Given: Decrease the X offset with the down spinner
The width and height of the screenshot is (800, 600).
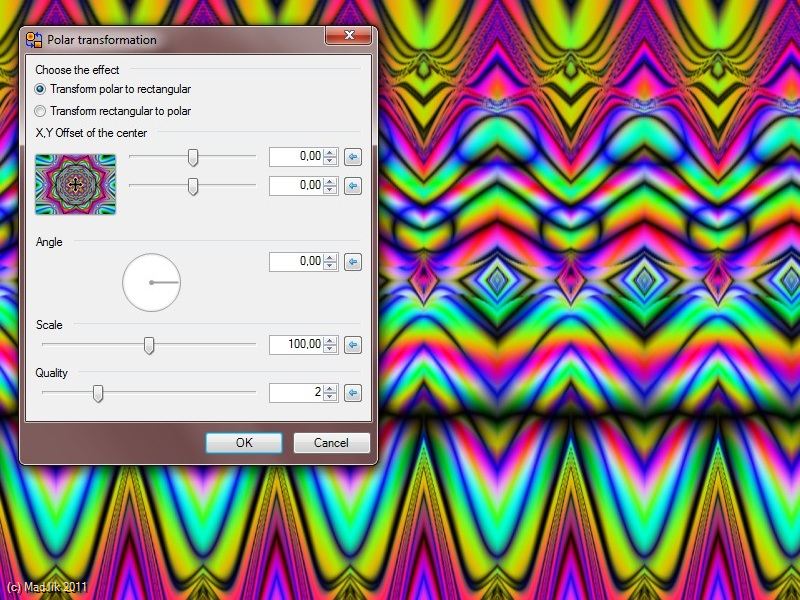Looking at the screenshot, I should tap(331, 161).
